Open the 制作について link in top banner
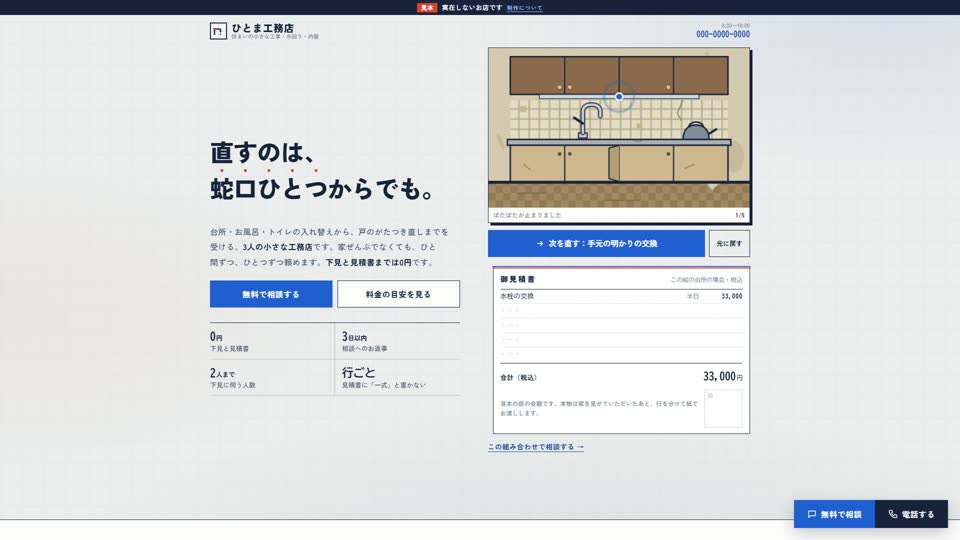 point(525,8)
